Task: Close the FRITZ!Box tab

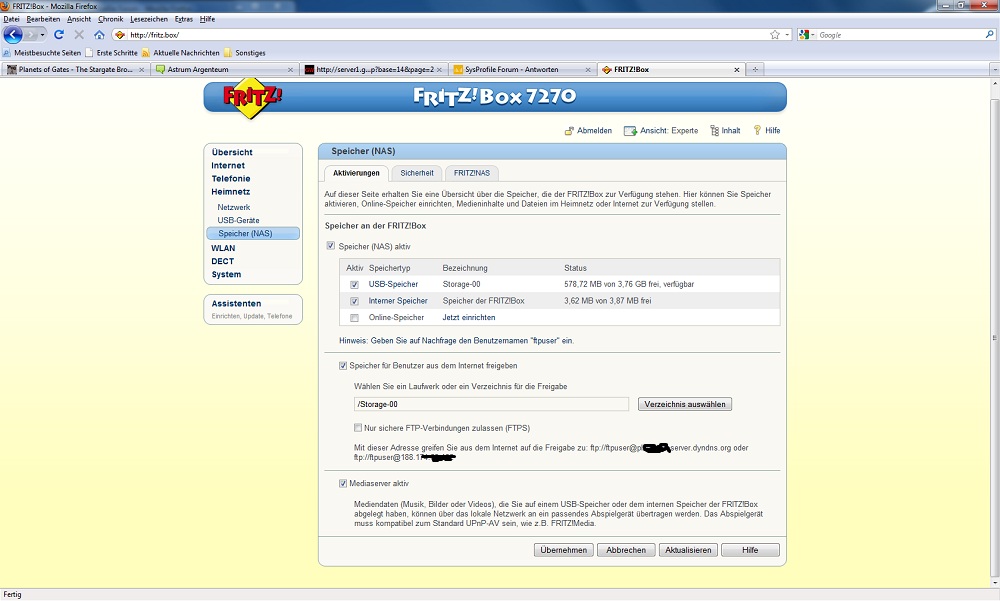Action: [x=737, y=70]
